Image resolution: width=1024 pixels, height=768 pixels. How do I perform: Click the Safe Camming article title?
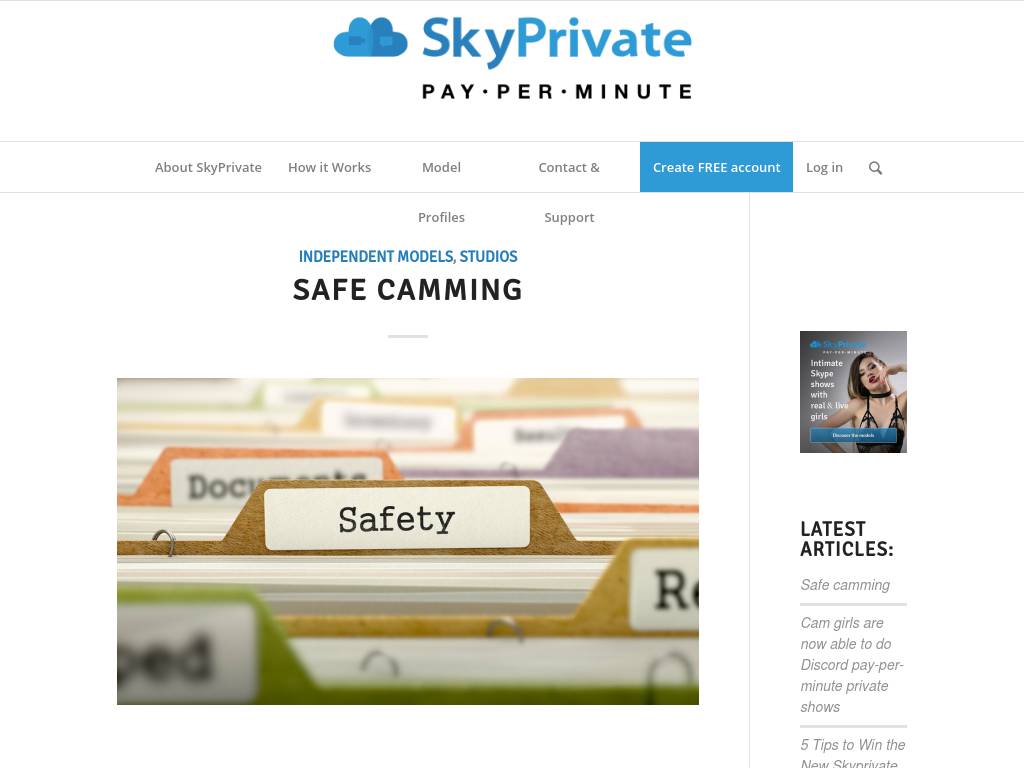coord(408,290)
